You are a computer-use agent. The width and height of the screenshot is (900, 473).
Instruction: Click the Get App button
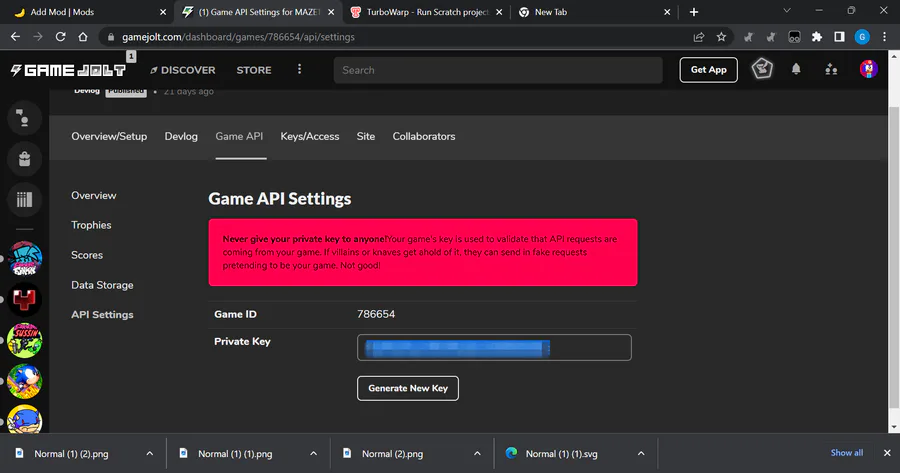(x=708, y=69)
